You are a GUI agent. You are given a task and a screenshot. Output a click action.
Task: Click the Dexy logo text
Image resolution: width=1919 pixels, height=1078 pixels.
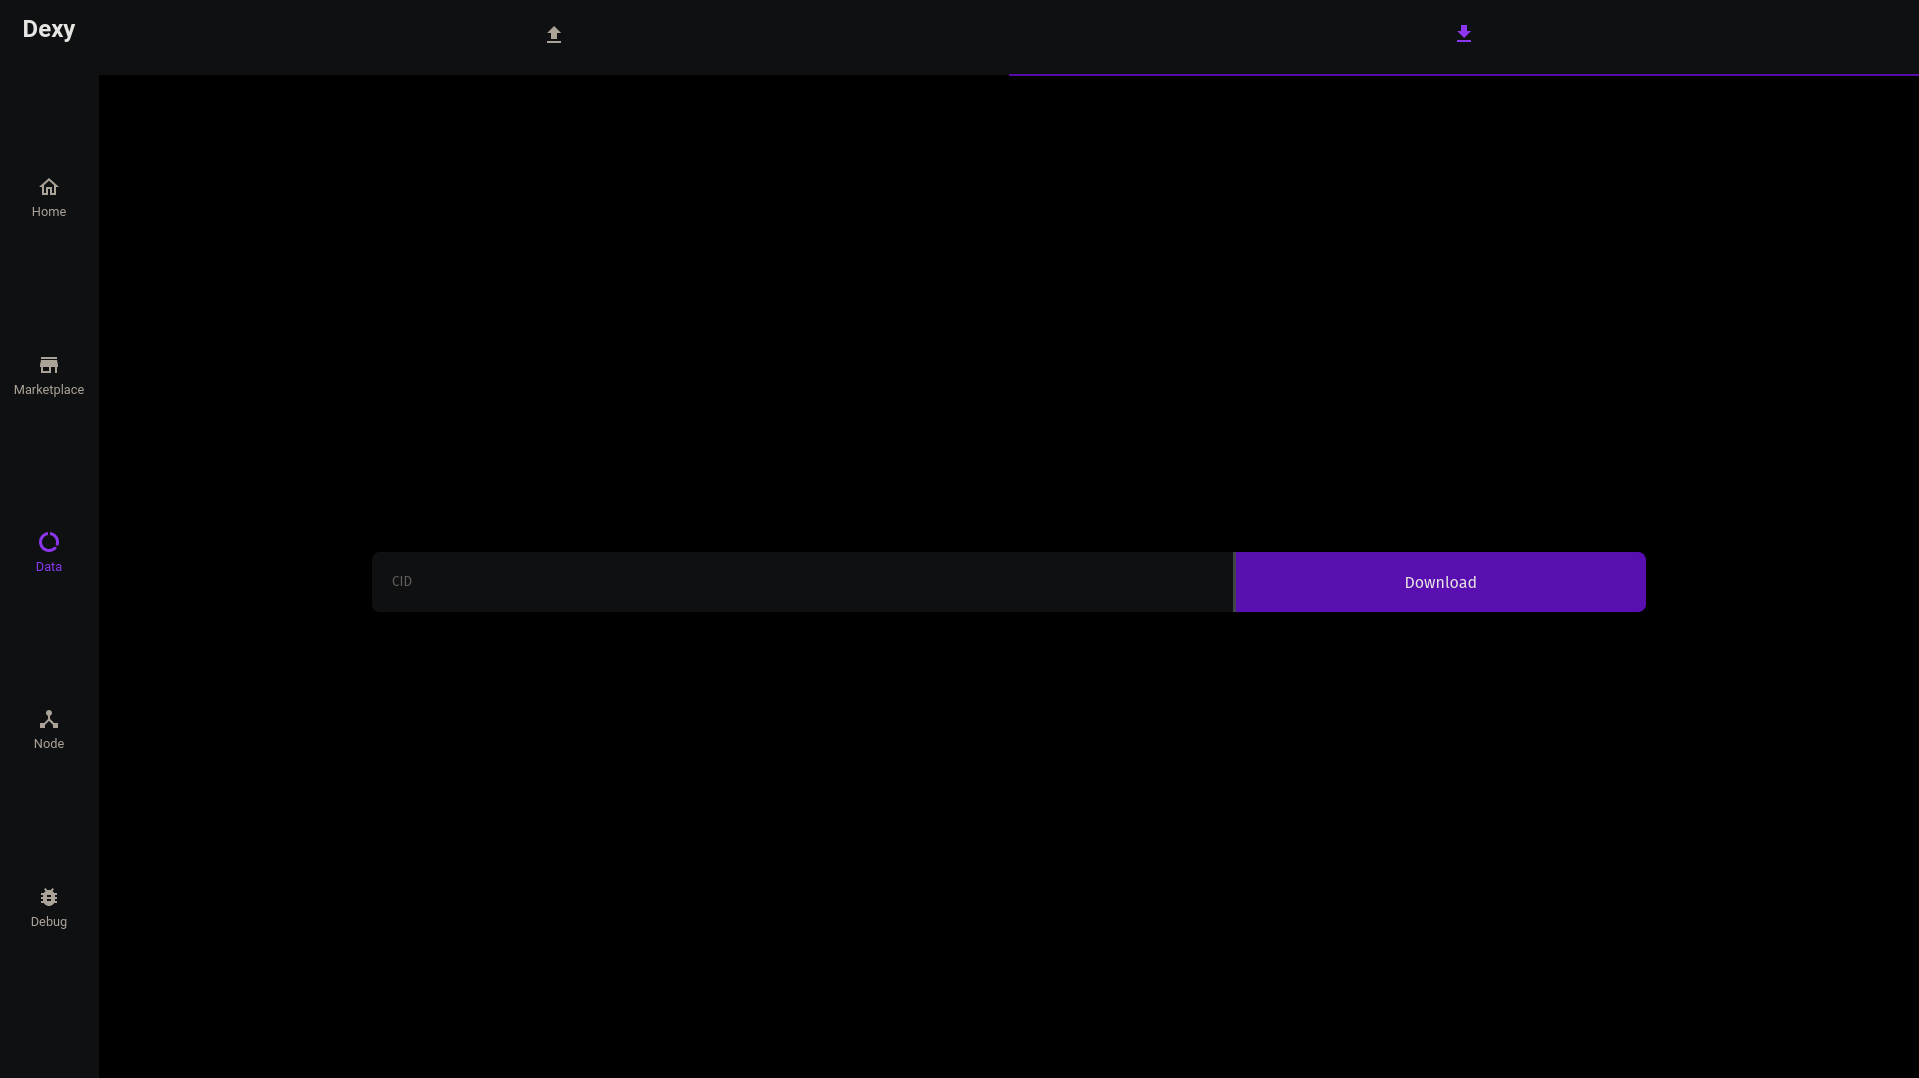tap(49, 29)
